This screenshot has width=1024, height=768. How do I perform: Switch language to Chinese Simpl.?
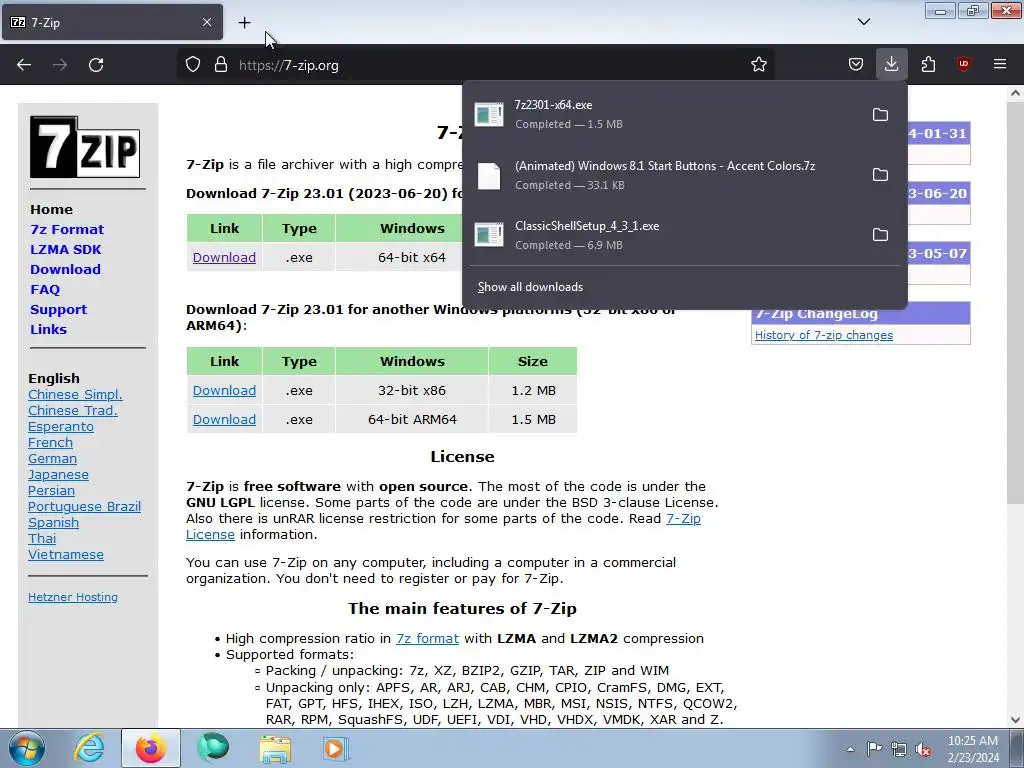click(75, 394)
